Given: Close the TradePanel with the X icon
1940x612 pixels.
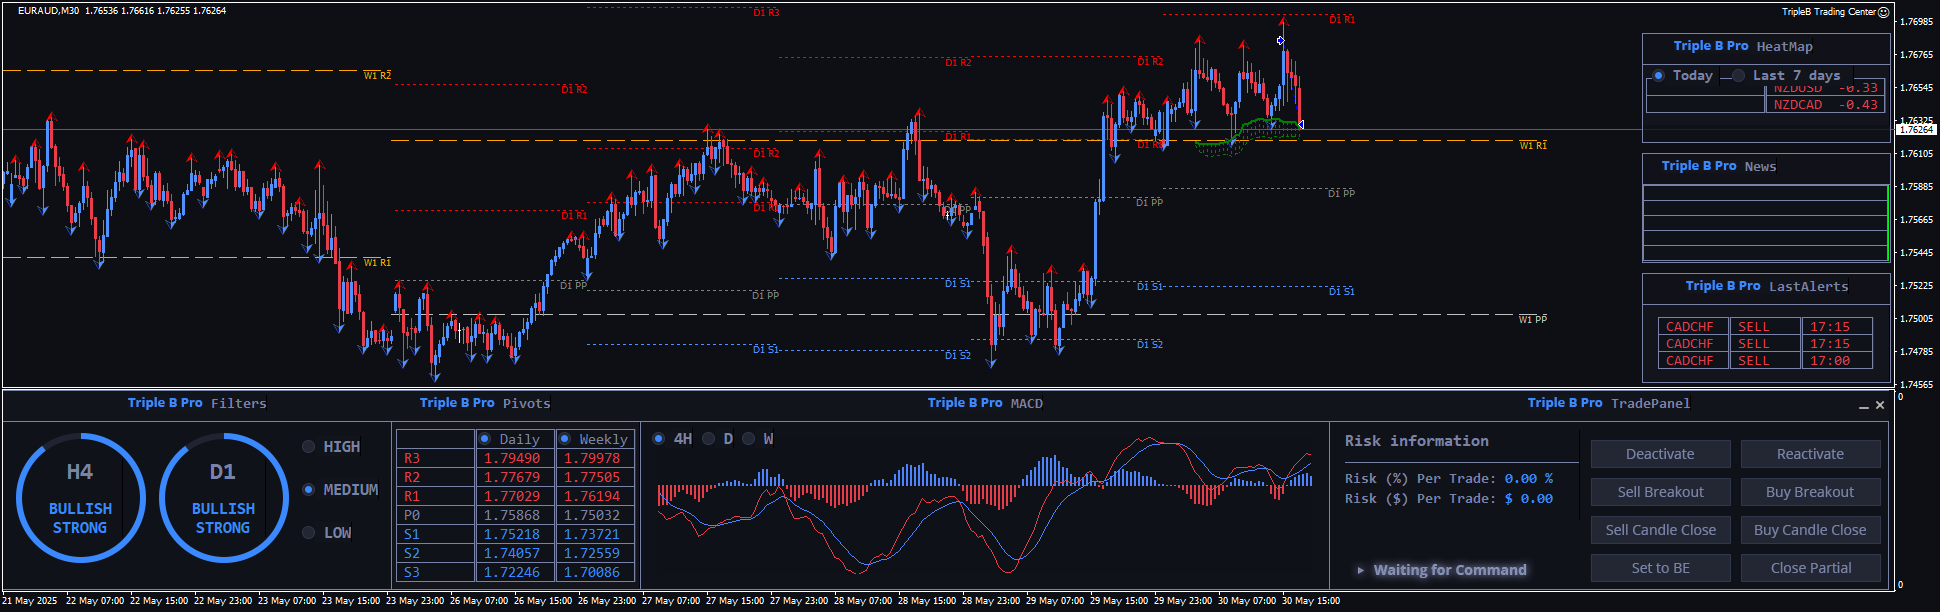Looking at the screenshot, I should pyautogui.click(x=1880, y=405).
